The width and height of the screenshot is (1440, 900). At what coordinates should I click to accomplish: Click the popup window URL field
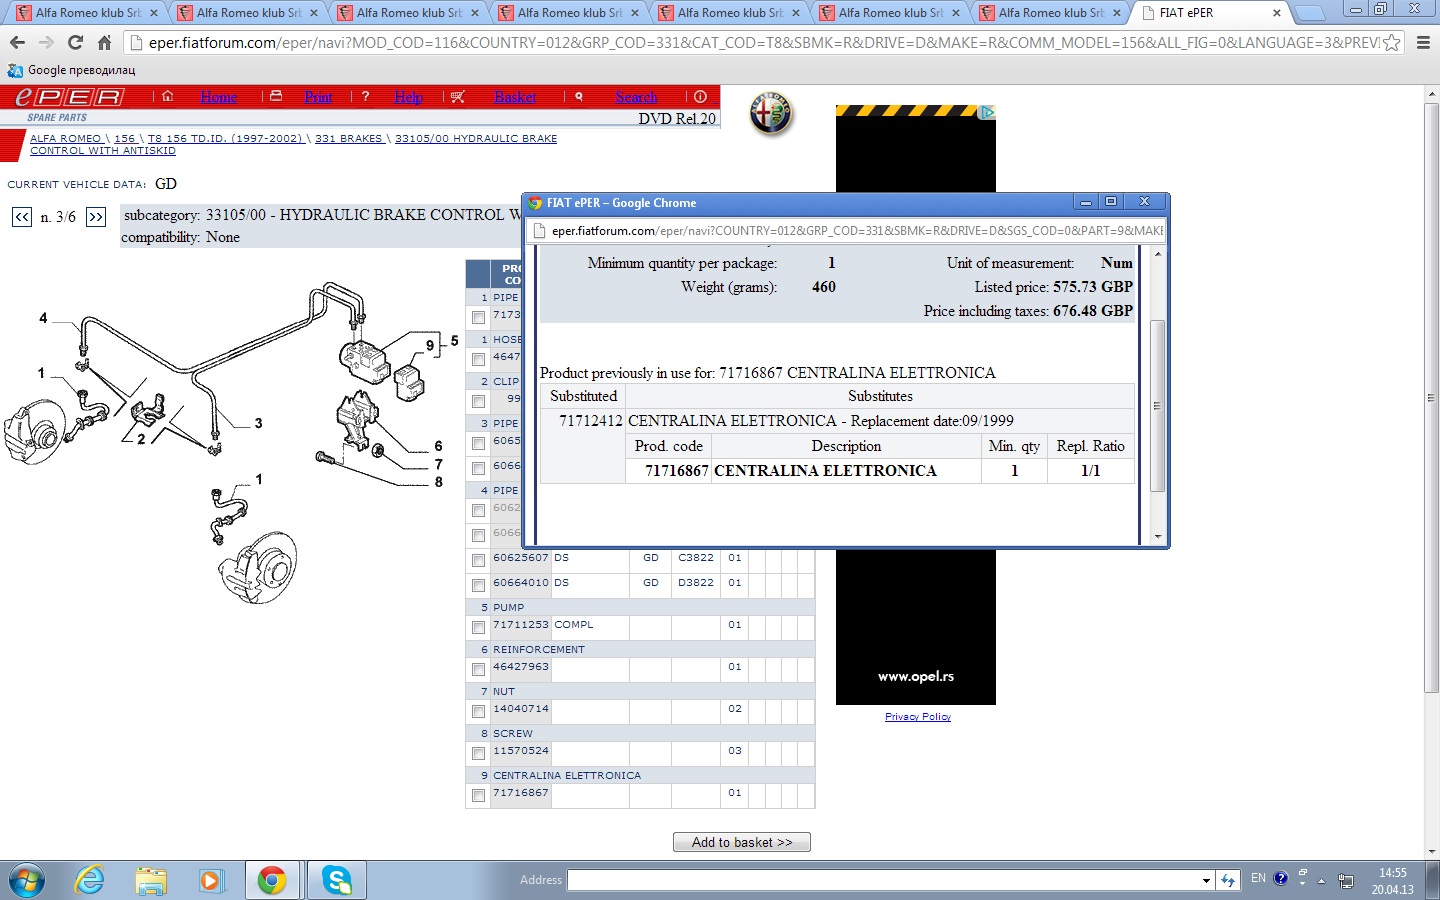click(x=847, y=231)
